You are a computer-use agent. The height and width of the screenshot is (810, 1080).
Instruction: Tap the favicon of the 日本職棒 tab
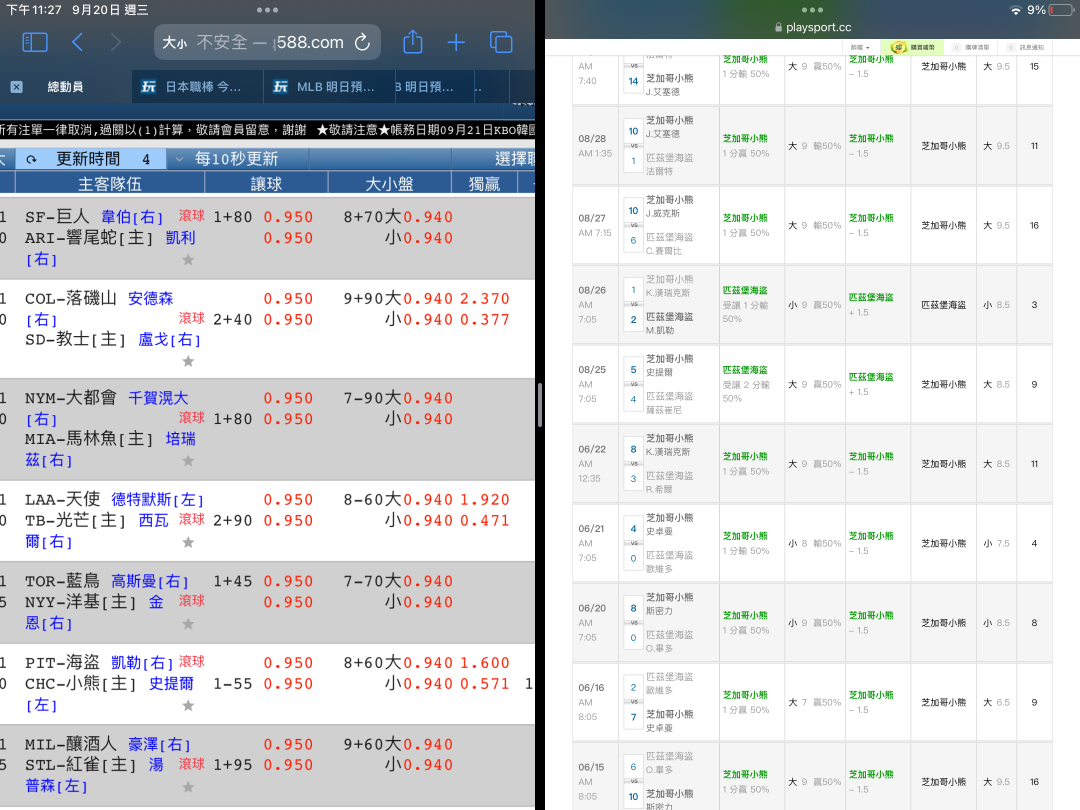pos(148,87)
